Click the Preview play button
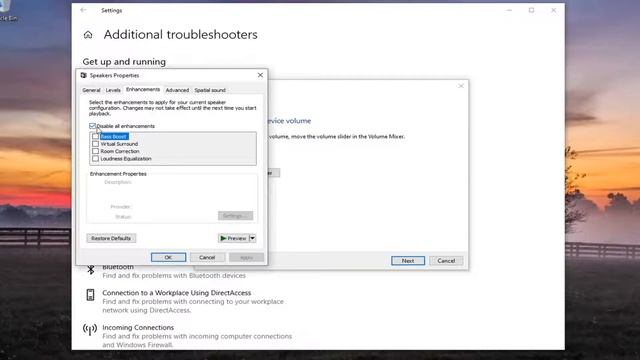640x360 pixels. pos(233,238)
